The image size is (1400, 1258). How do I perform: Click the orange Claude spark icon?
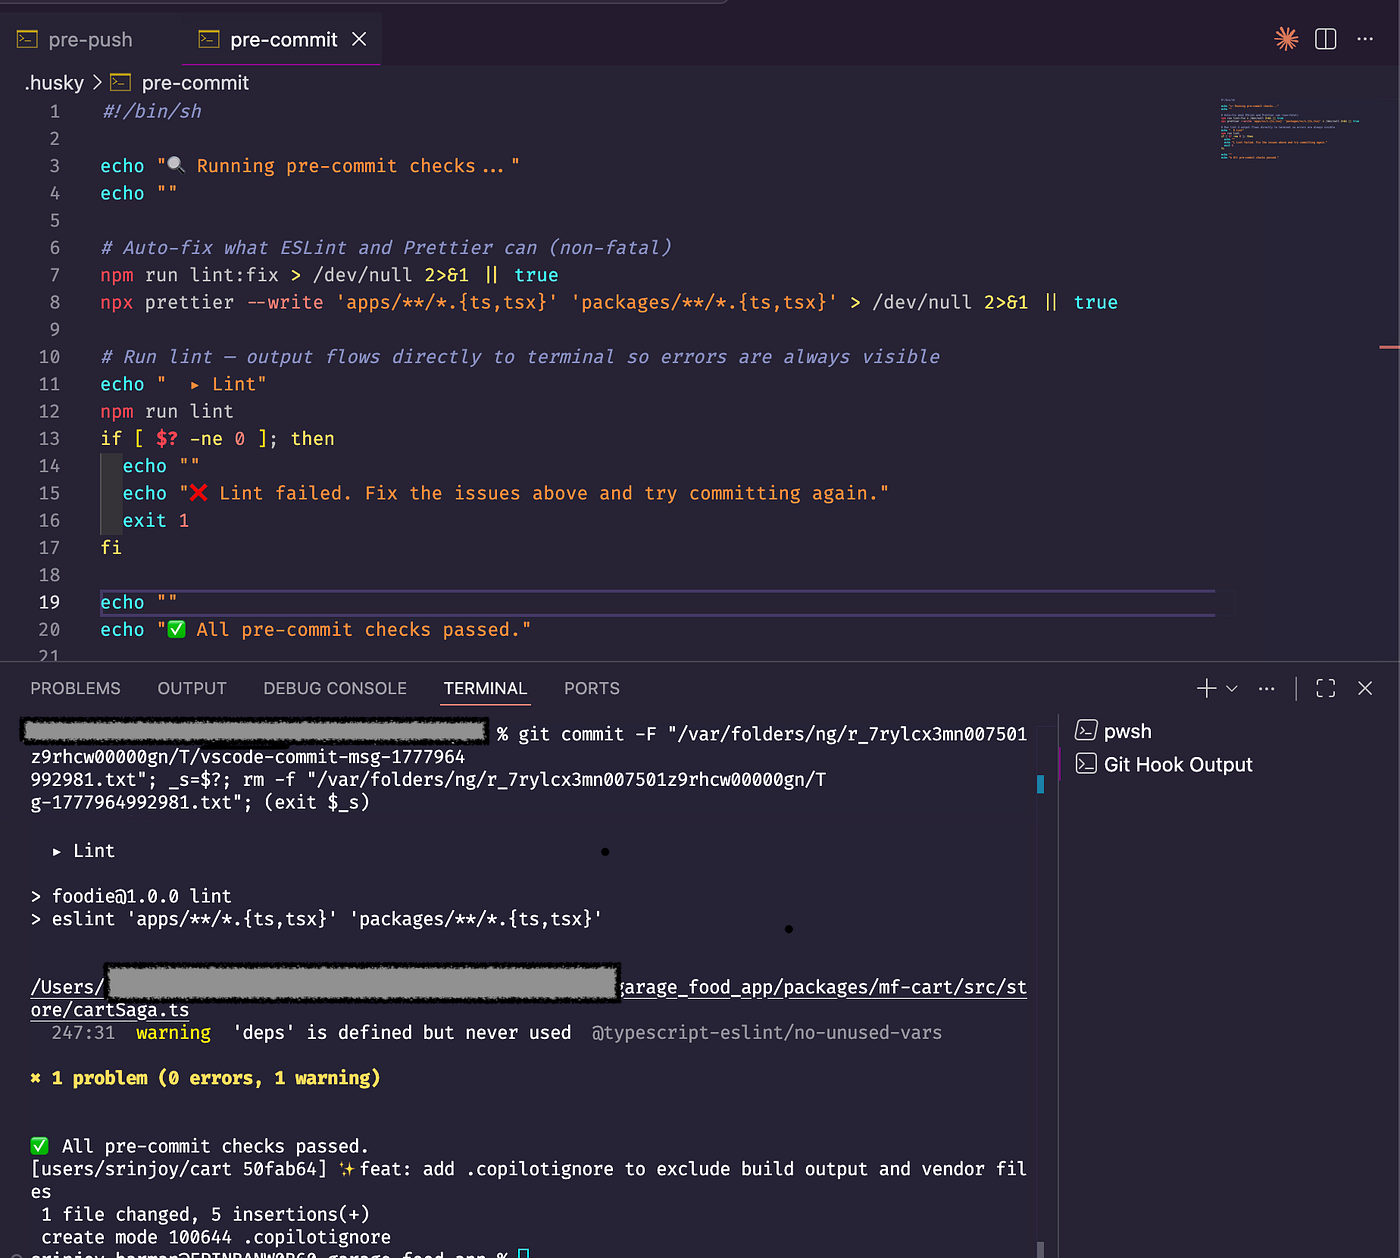(x=1286, y=39)
